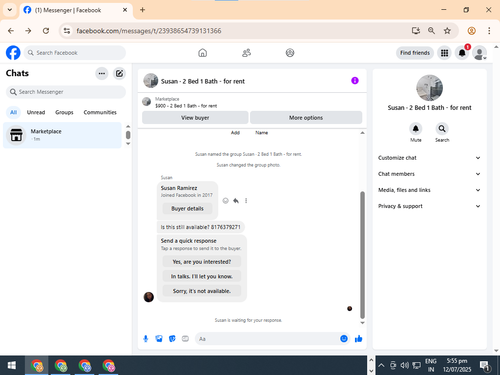
Task: Open the Friends icon in the top navigation
Action: coord(246,53)
